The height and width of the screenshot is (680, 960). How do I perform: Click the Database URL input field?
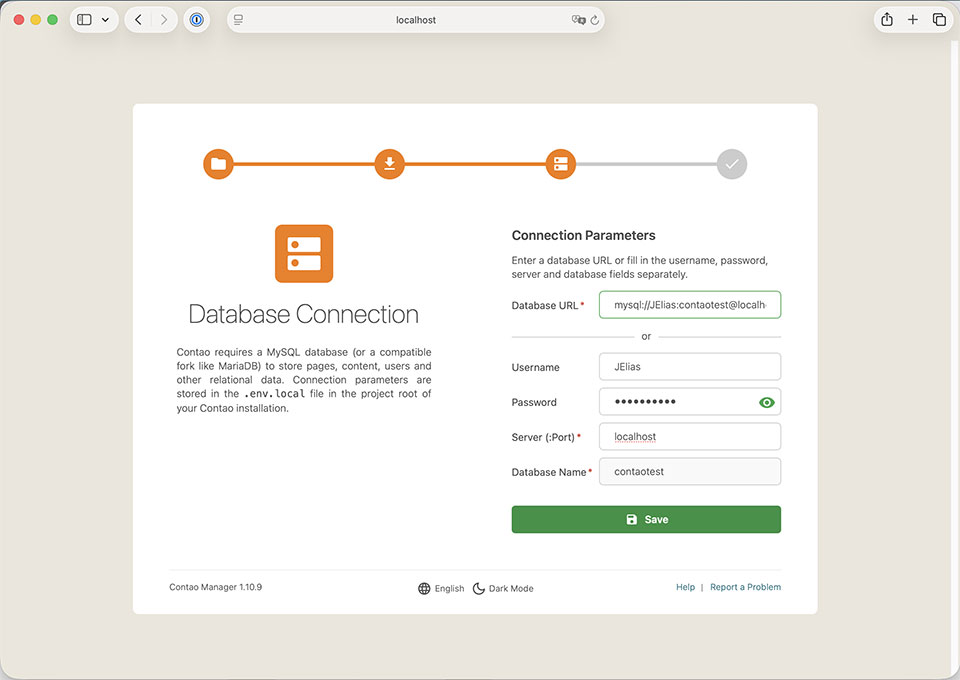tap(689, 305)
